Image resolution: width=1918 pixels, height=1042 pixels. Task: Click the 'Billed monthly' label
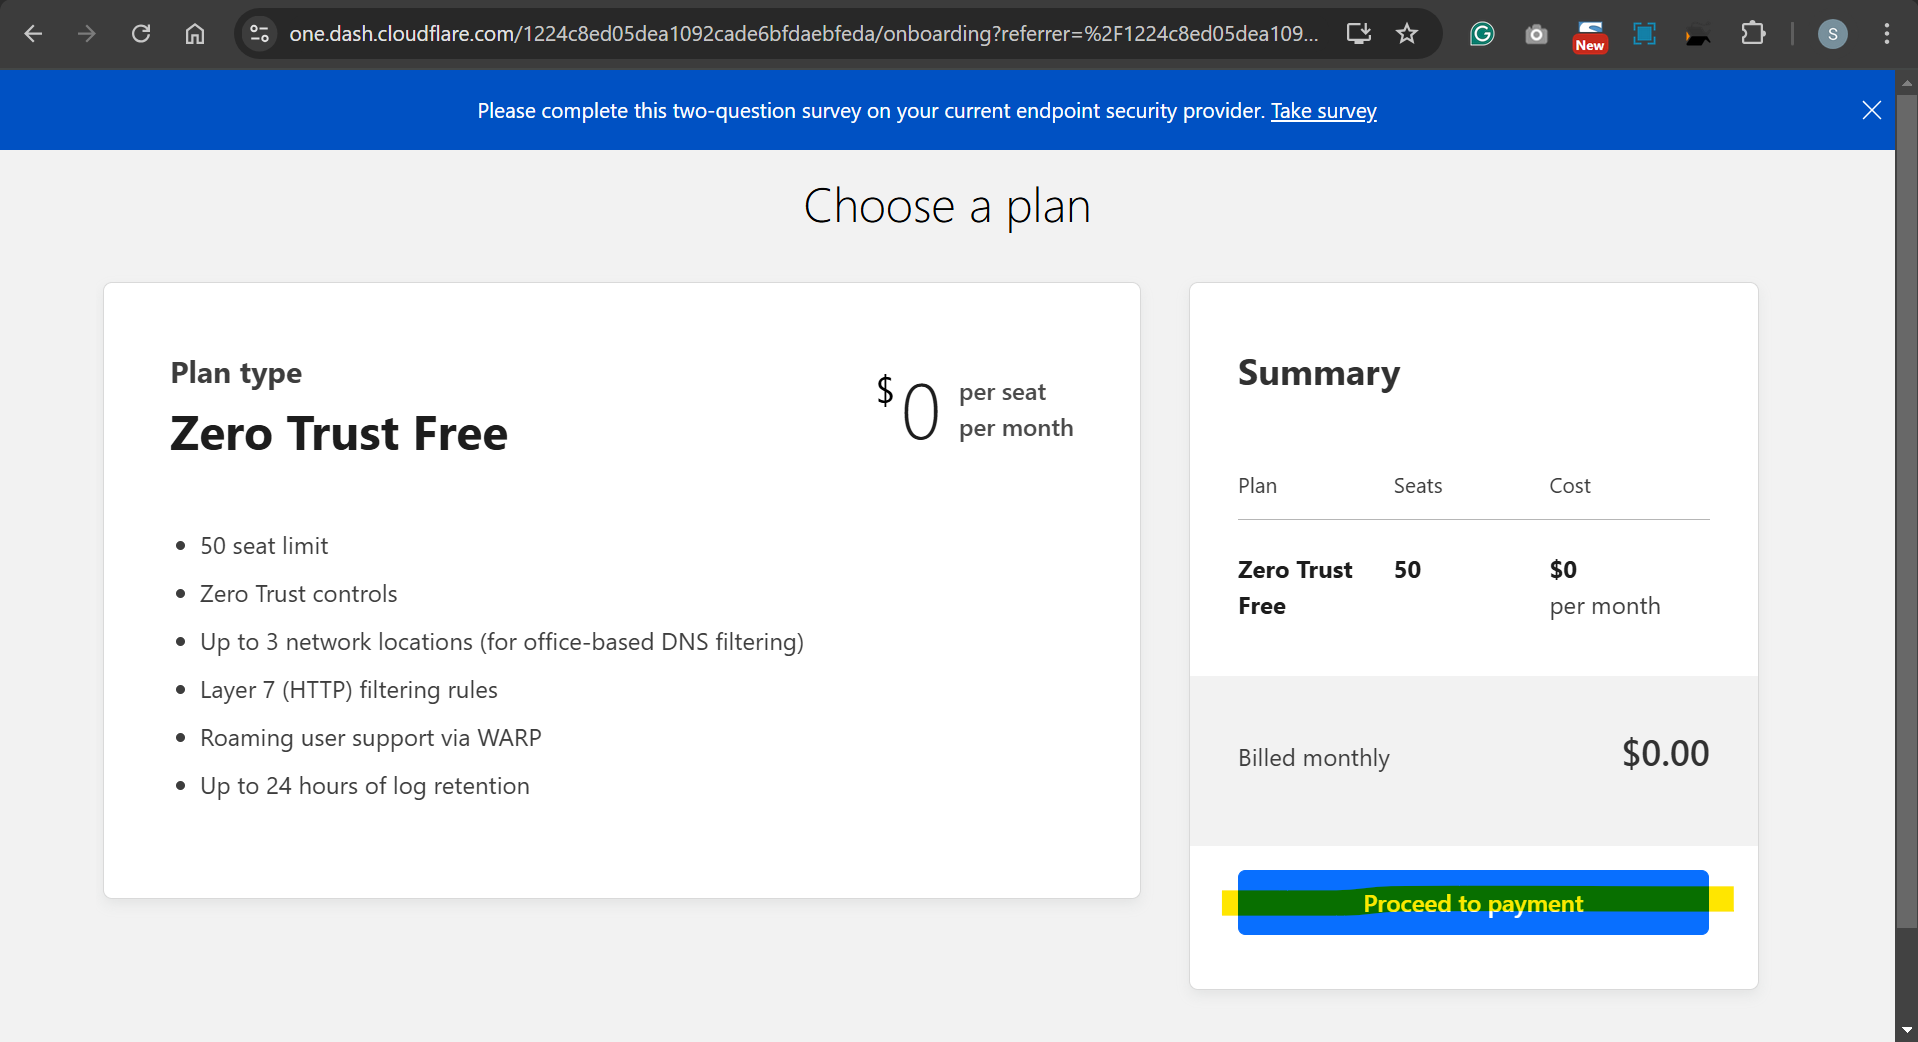coord(1314,758)
